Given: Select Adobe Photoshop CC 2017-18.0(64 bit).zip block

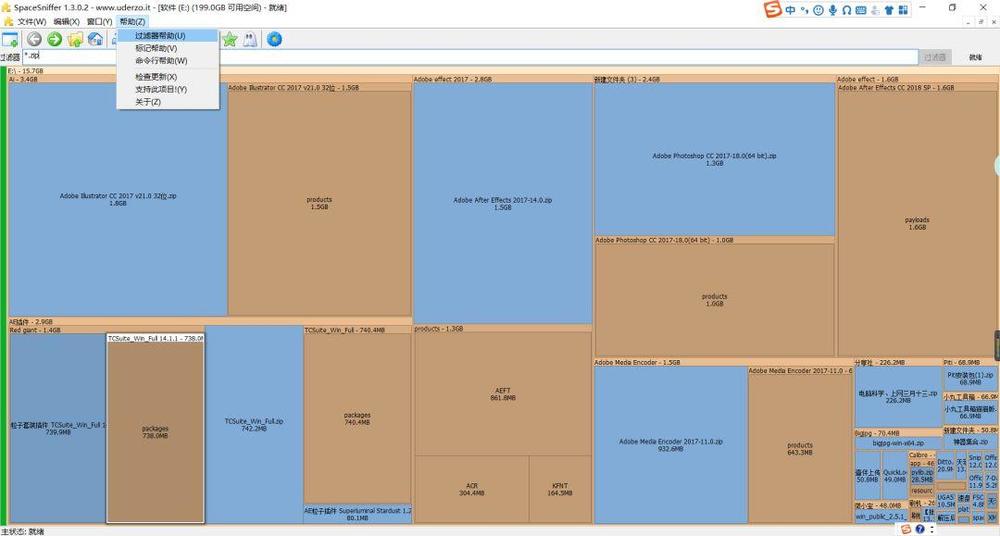Looking at the screenshot, I should coord(714,159).
